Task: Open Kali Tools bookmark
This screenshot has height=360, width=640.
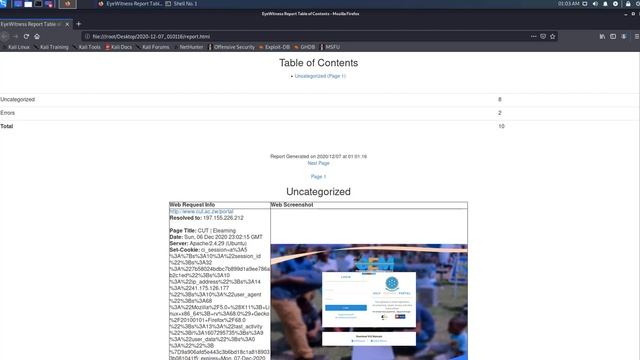Action: pos(87,47)
